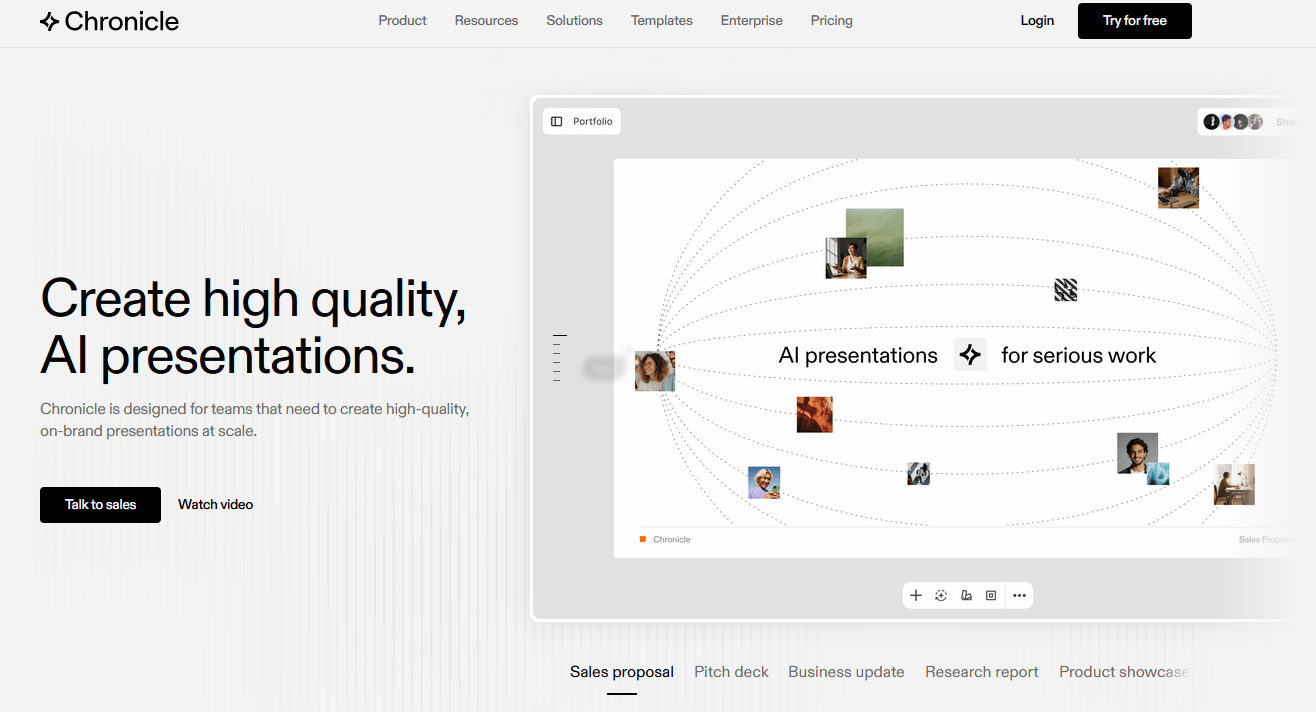Click the collaborator avatars group at top right

coord(1233,122)
